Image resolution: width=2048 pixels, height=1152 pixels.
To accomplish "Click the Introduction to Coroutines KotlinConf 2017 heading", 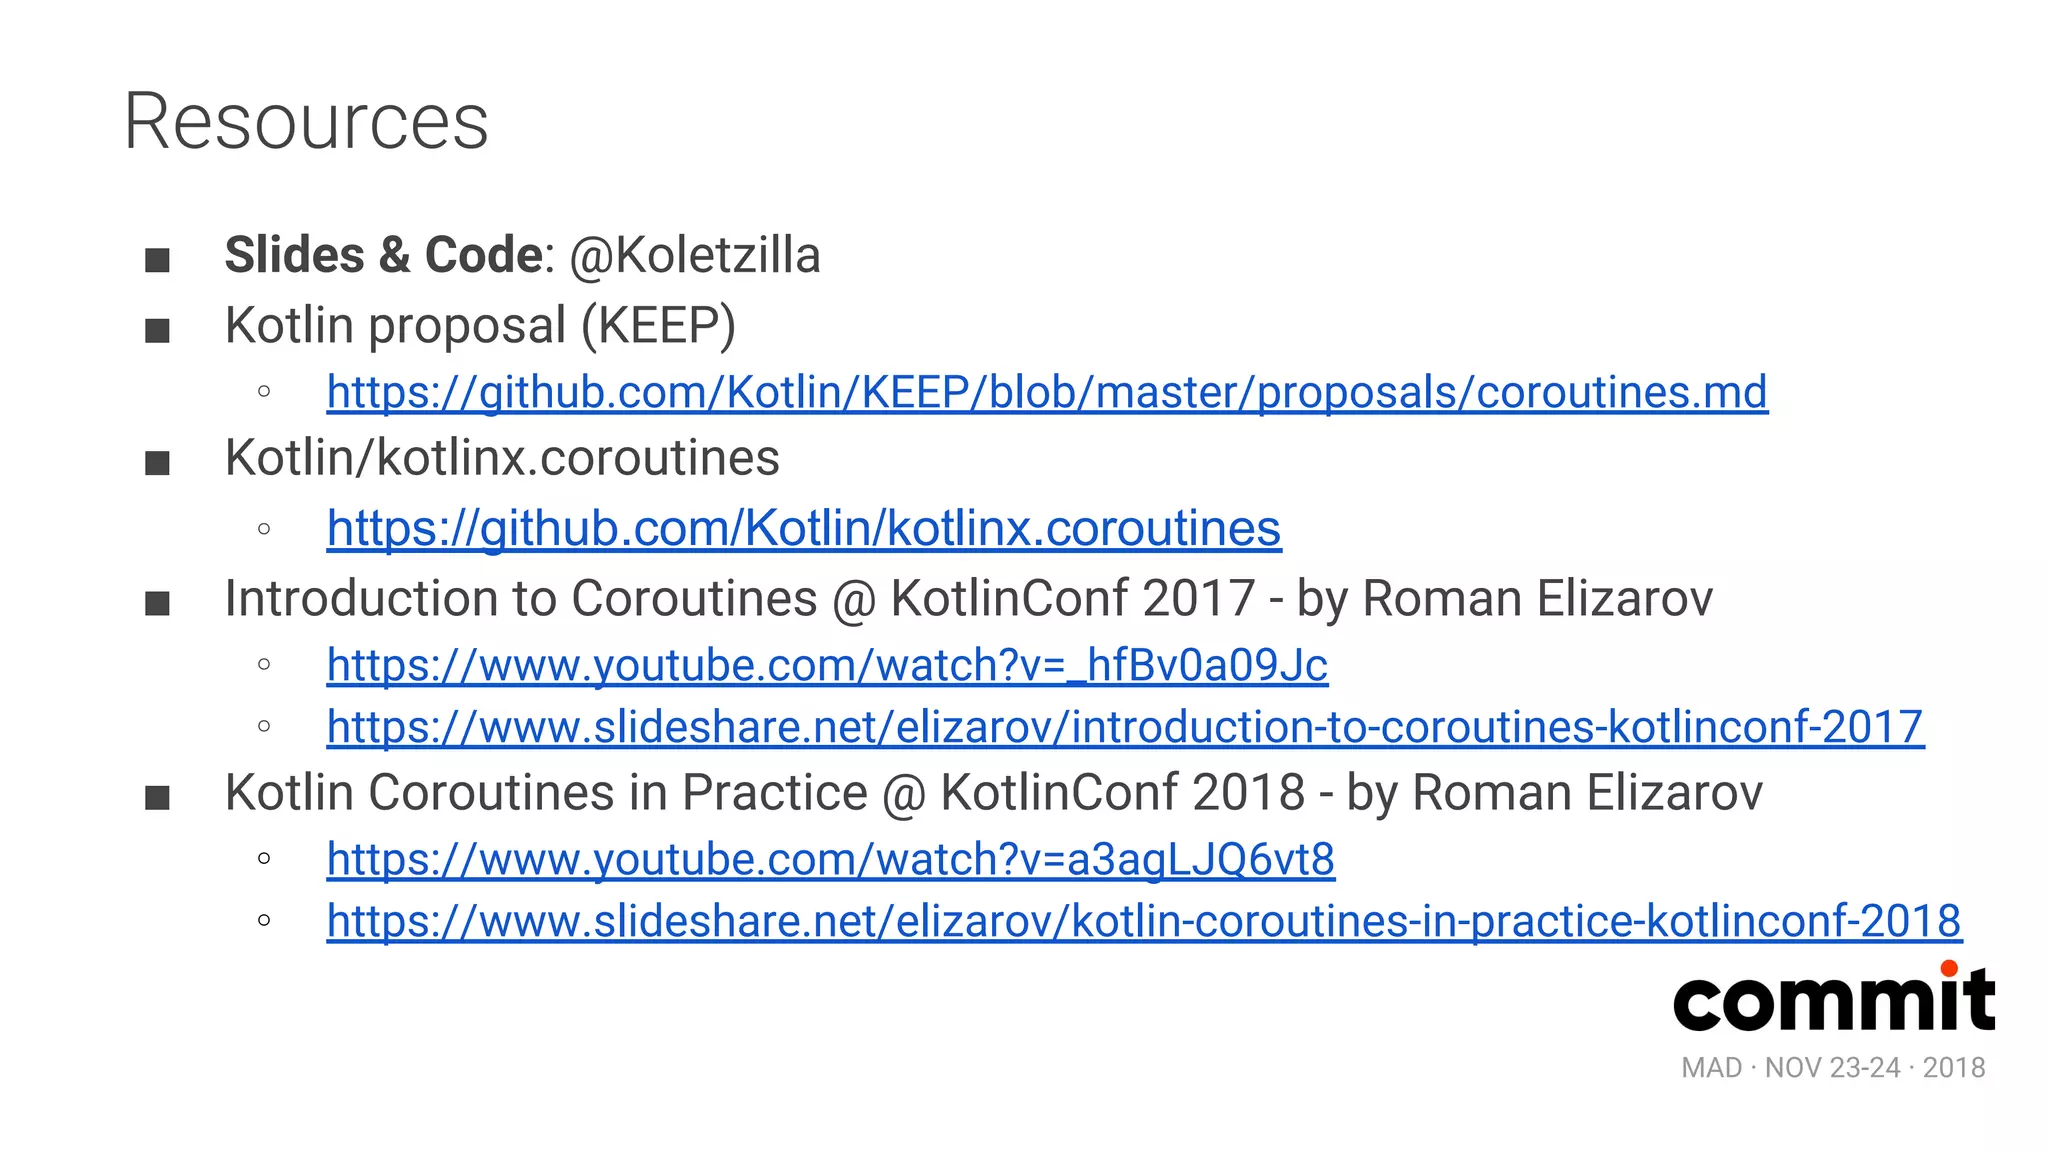I will pos(969,599).
